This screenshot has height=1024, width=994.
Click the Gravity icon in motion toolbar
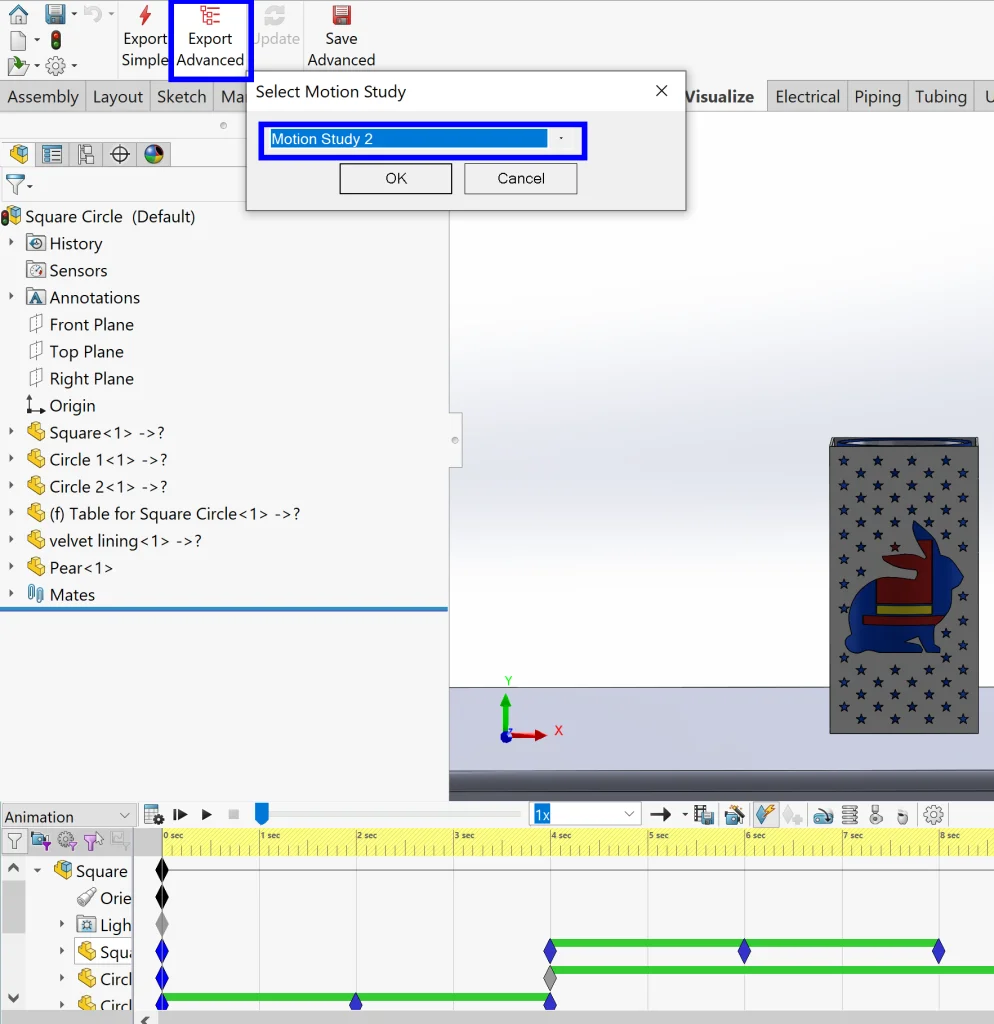point(902,816)
